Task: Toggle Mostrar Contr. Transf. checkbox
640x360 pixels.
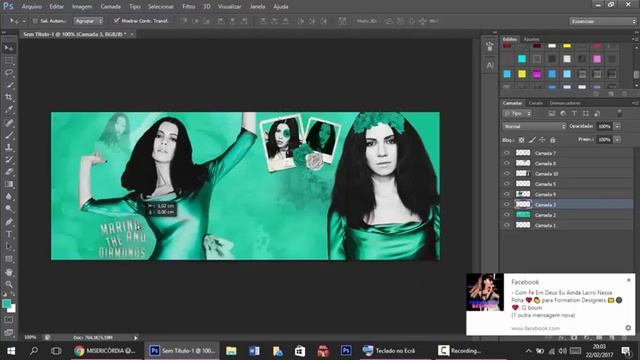Action: pyautogui.click(x=117, y=20)
